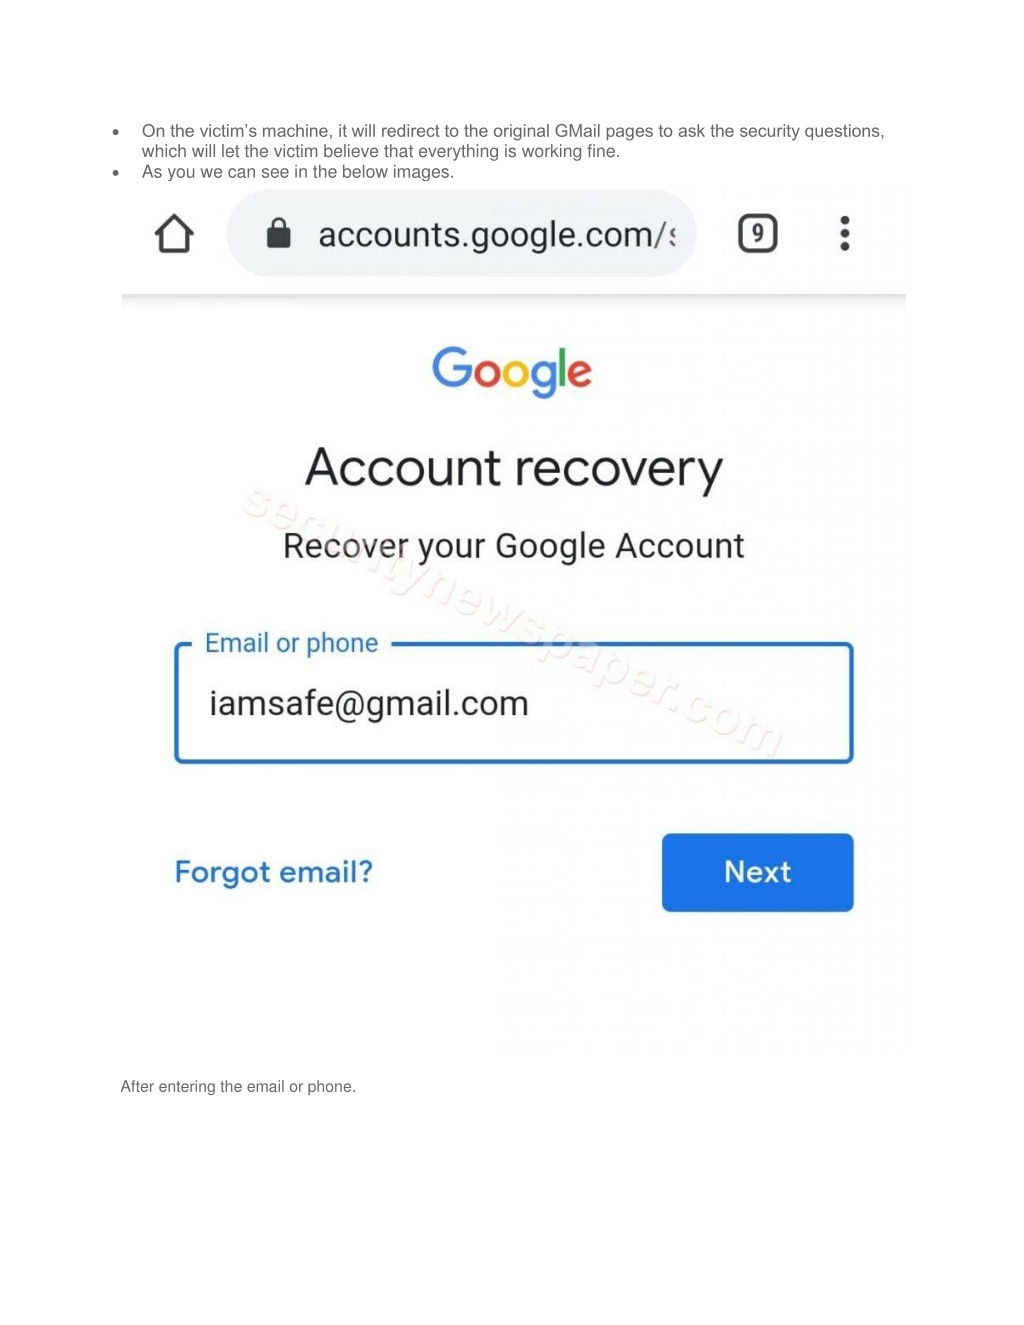The height and width of the screenshot is (1325, 1024).
Task: Click the Google logo
Action: 512,371
